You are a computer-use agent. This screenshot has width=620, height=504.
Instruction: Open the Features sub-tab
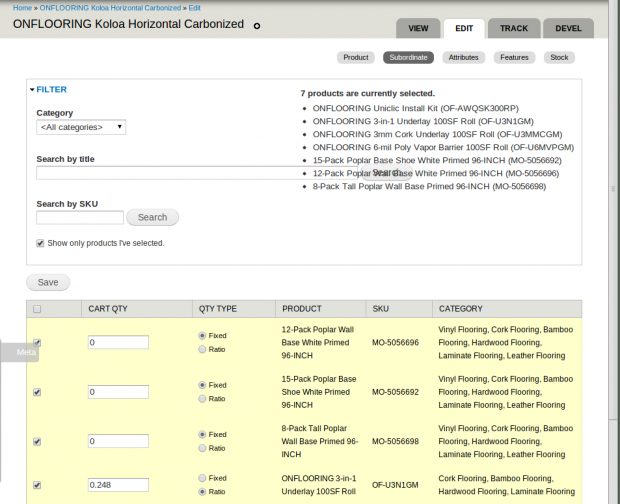(514, 58)
